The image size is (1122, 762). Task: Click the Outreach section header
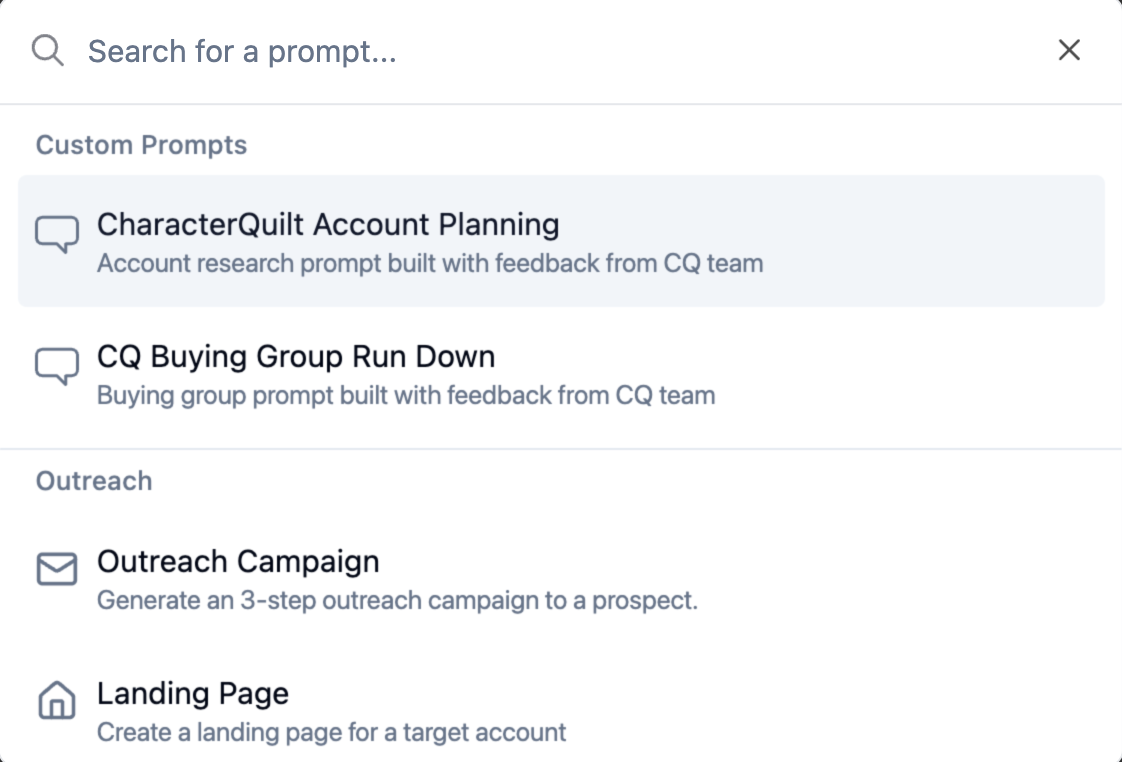coord(94,481)
